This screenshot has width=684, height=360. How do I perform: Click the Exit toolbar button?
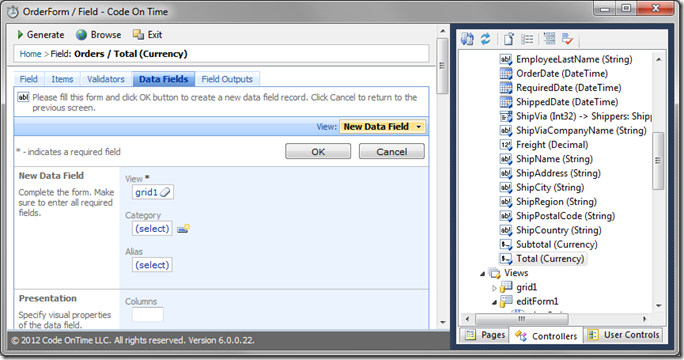147,34
